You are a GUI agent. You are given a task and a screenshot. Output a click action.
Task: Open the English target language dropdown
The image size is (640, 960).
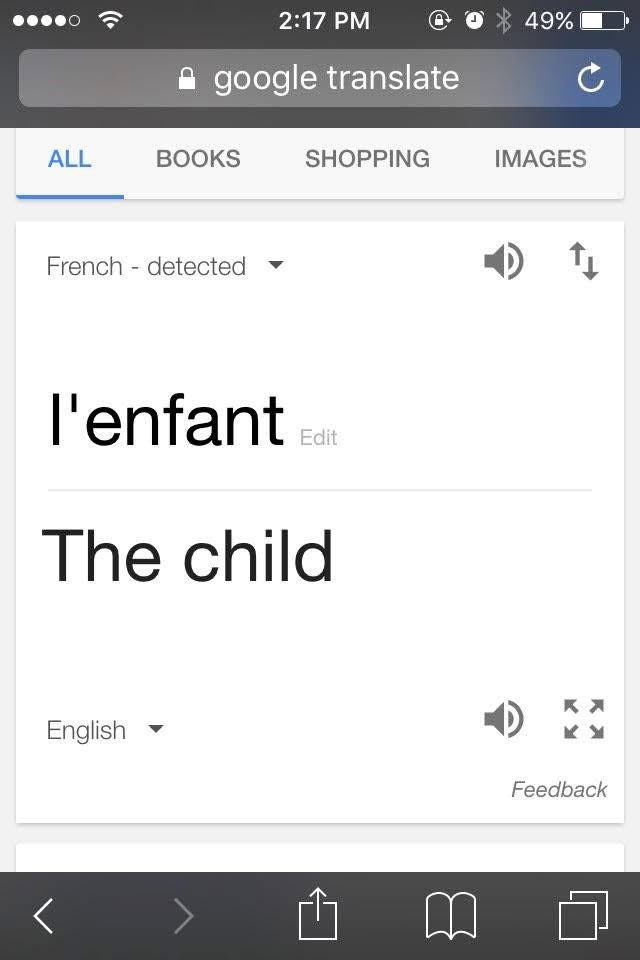[104, 730]
